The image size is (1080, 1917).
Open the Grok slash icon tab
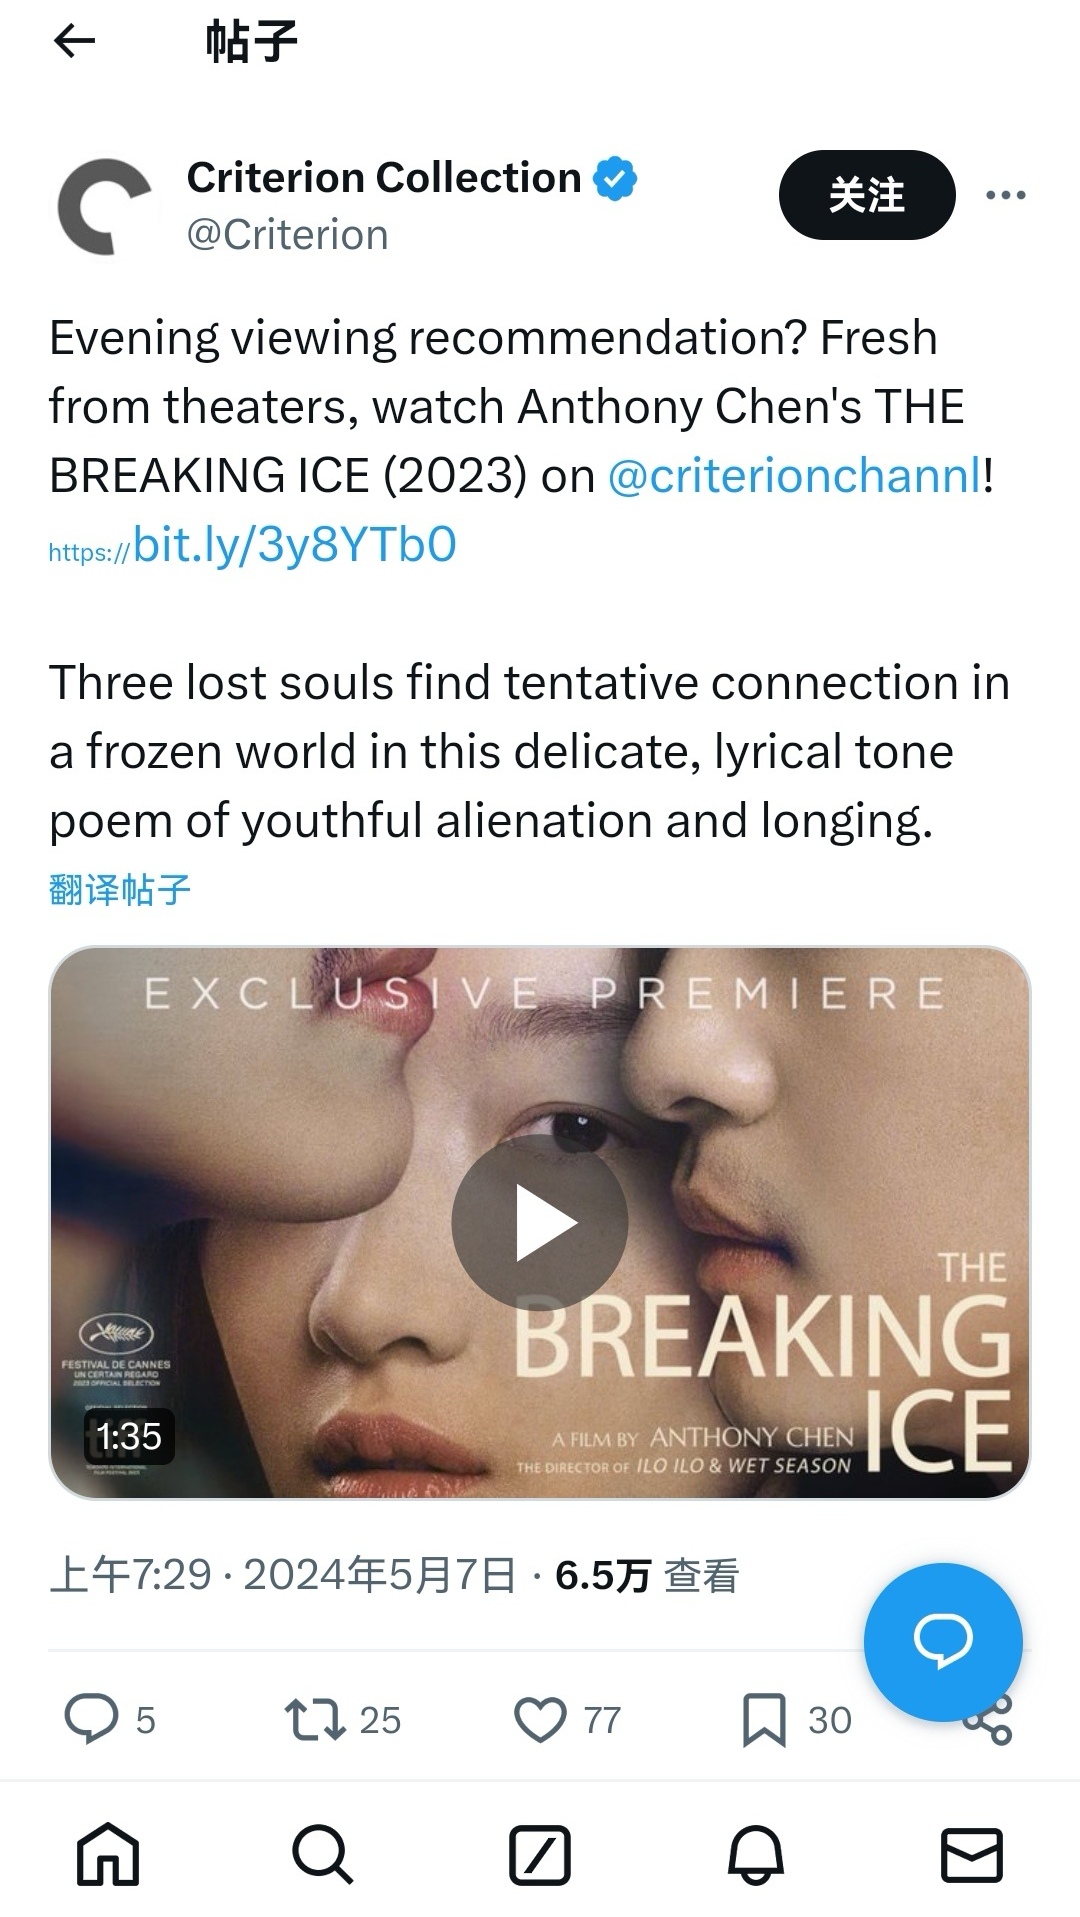tap(540, 1855)
